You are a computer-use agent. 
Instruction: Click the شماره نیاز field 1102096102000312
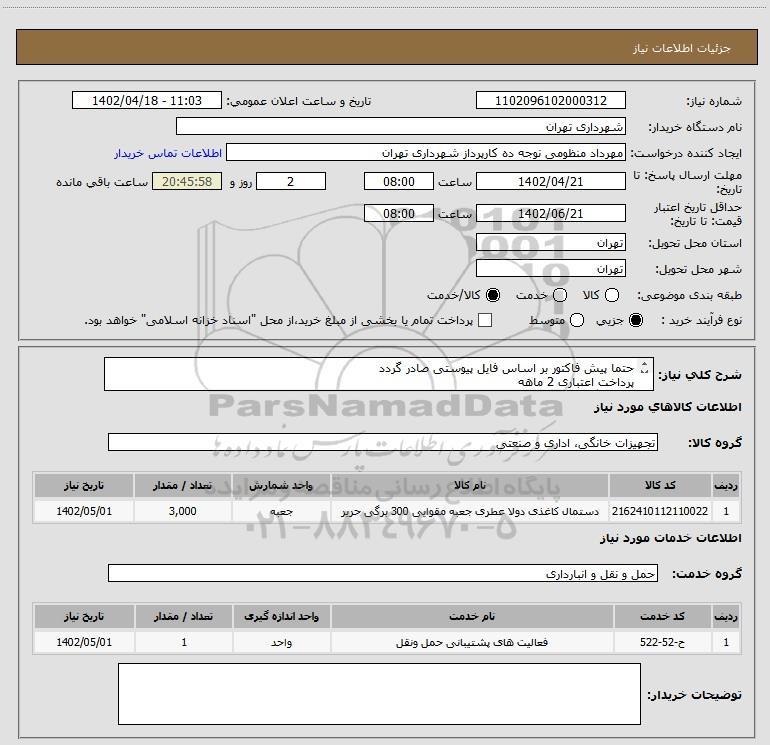click(550, 101)
